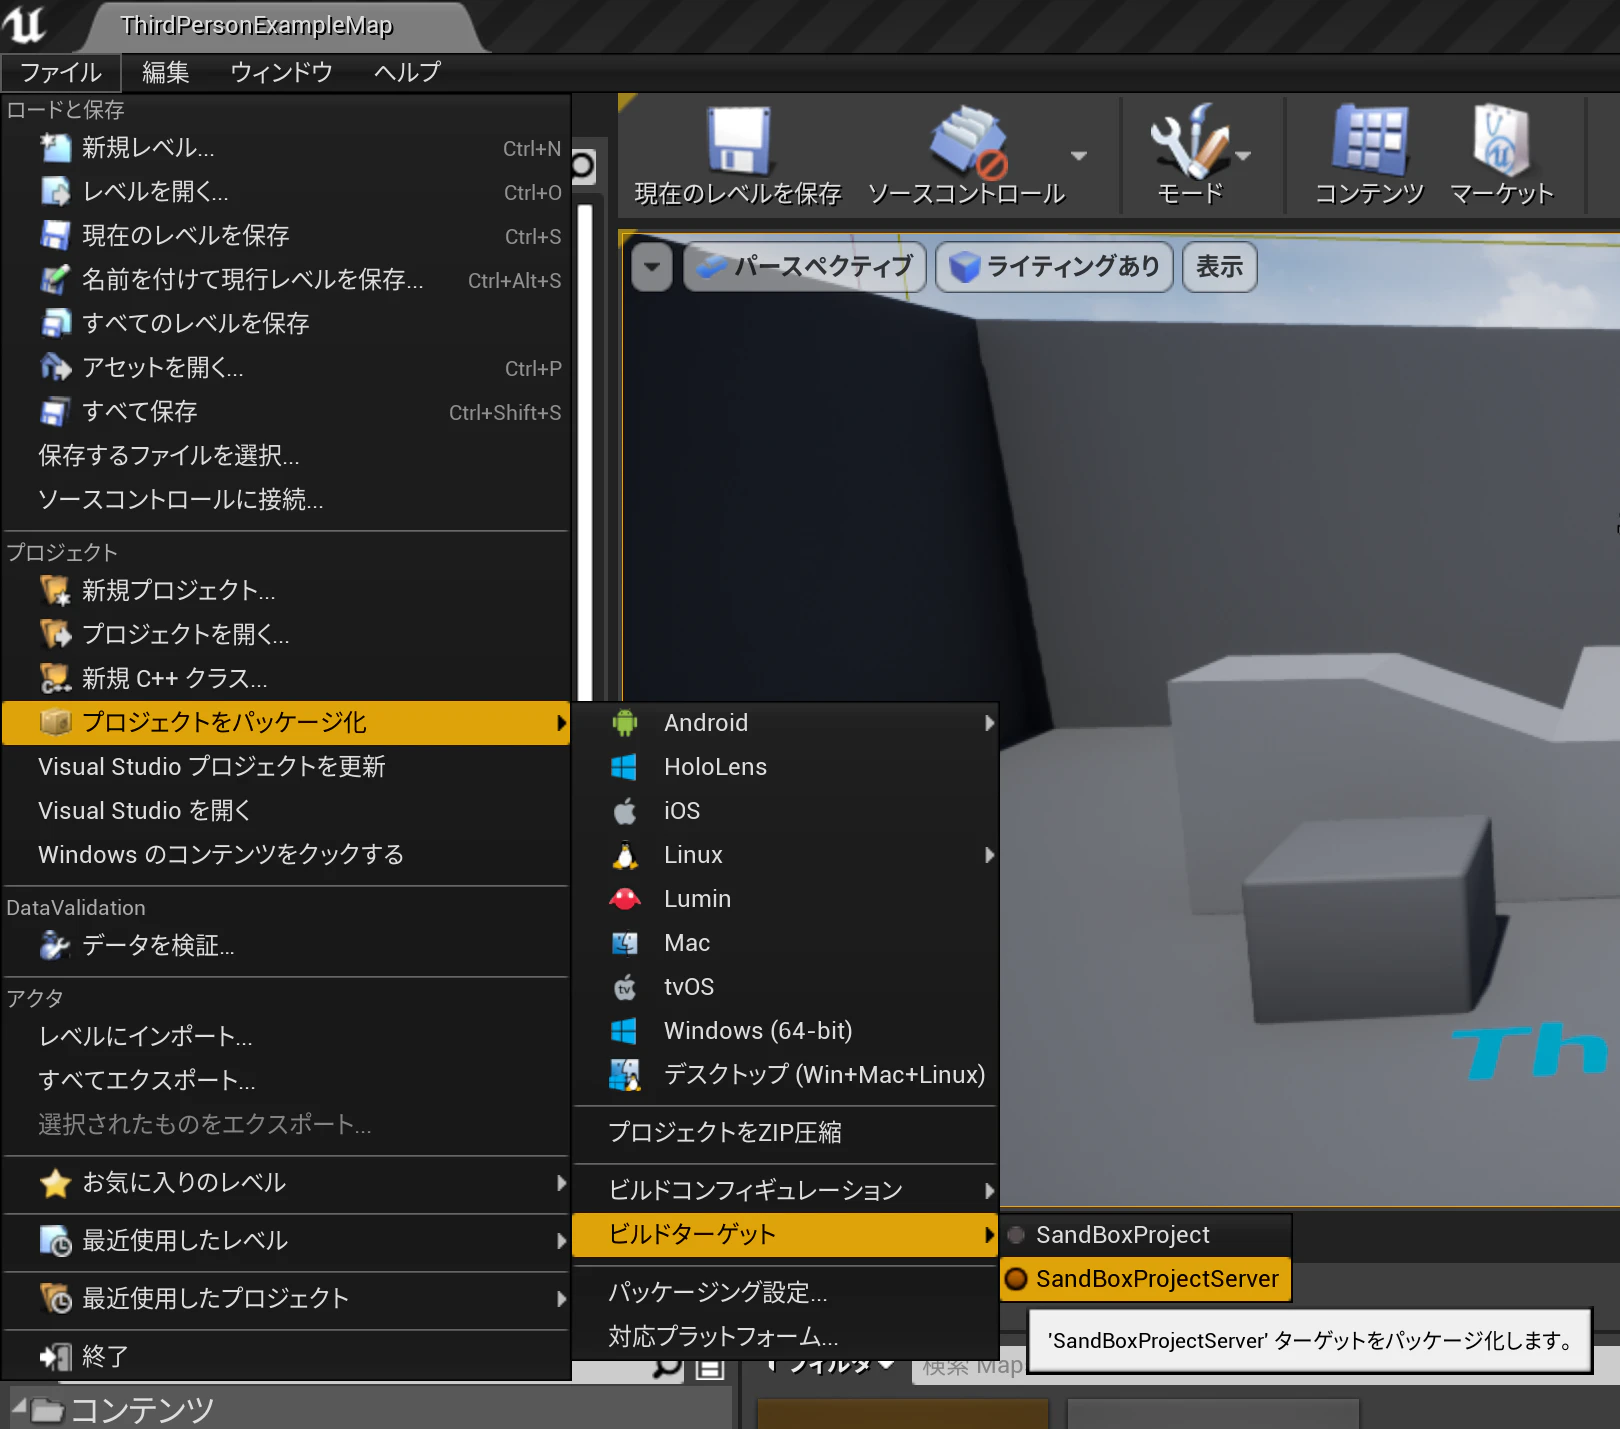This screenshot has width=1620, height=1429.
Task: Open the 編集 menu
Action: click(166, 72)
